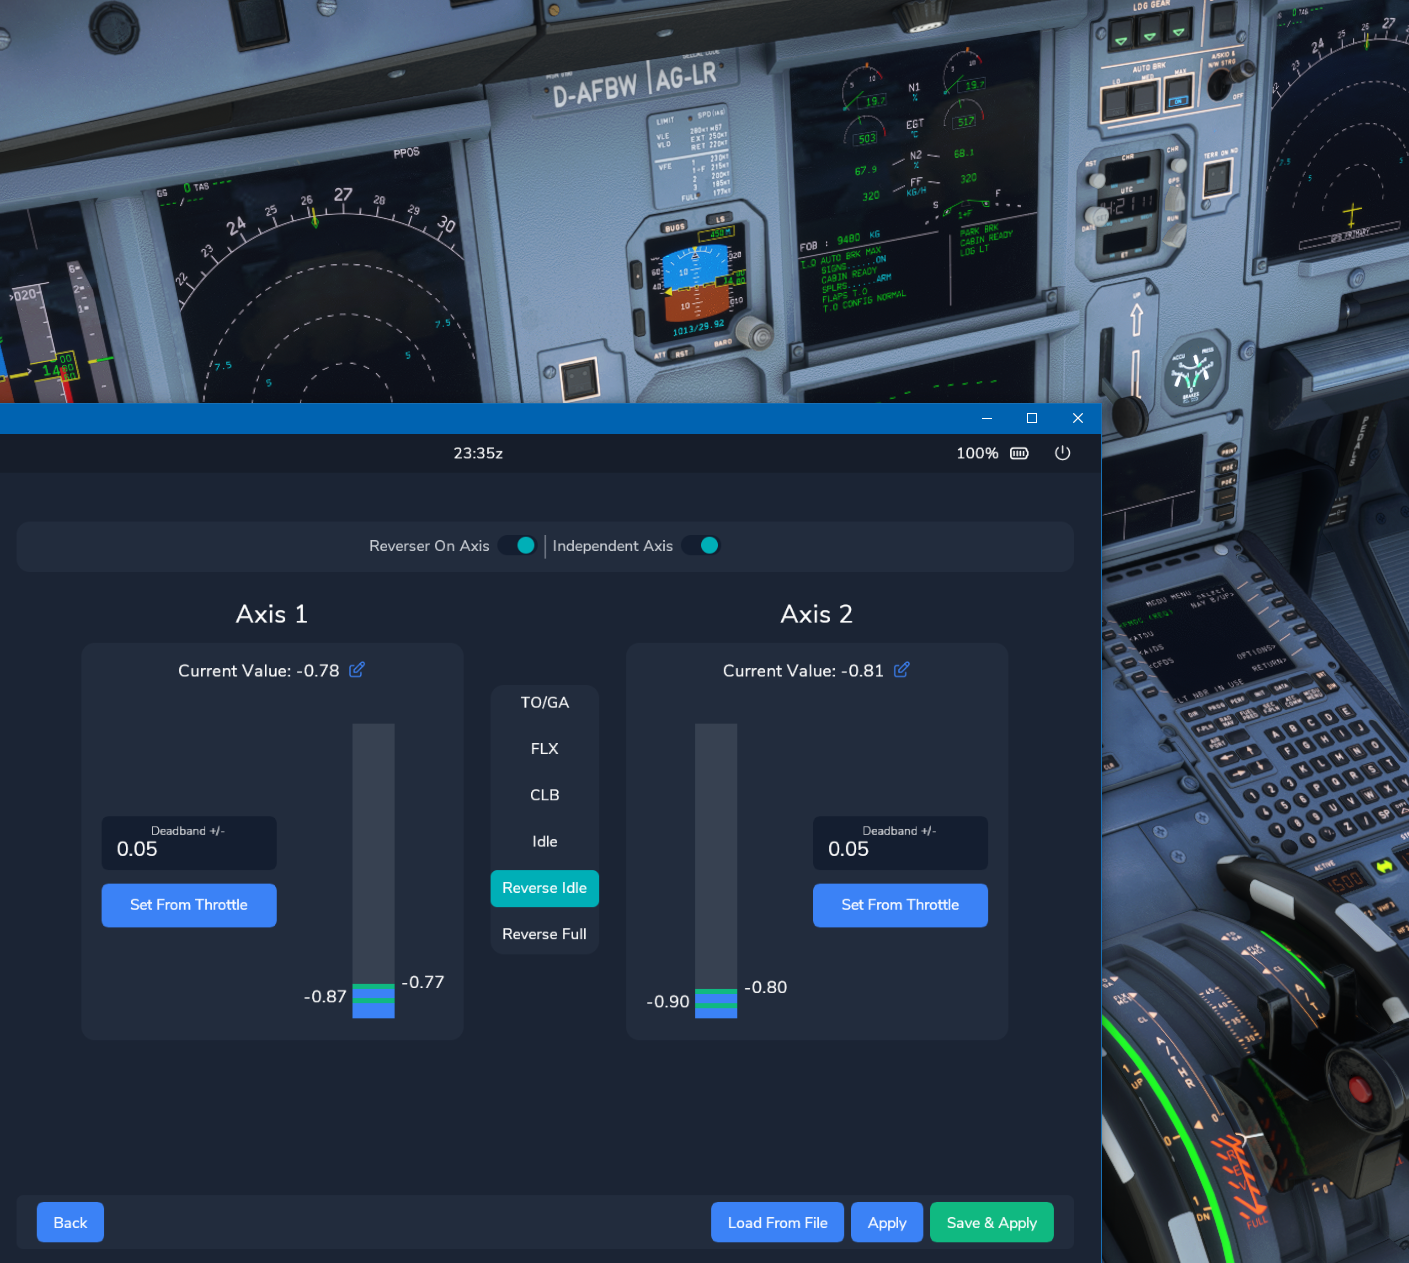Click Load From File
Screen dimensions: 1409x1263
pos(777,1222)
